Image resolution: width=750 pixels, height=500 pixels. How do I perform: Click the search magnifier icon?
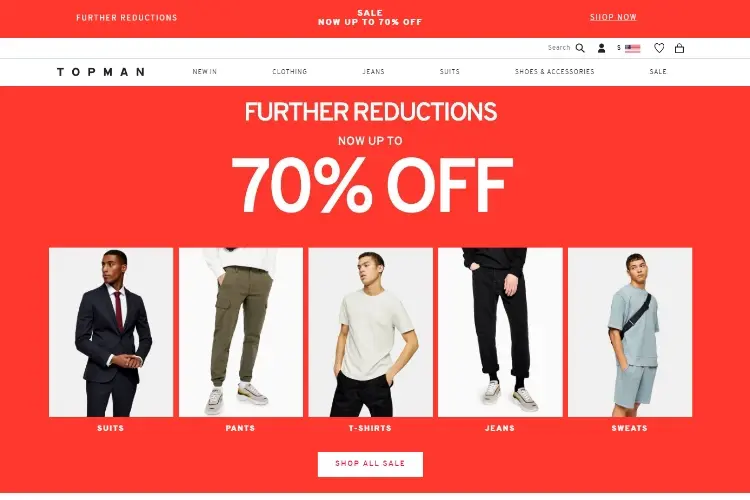tap(580, 48)
